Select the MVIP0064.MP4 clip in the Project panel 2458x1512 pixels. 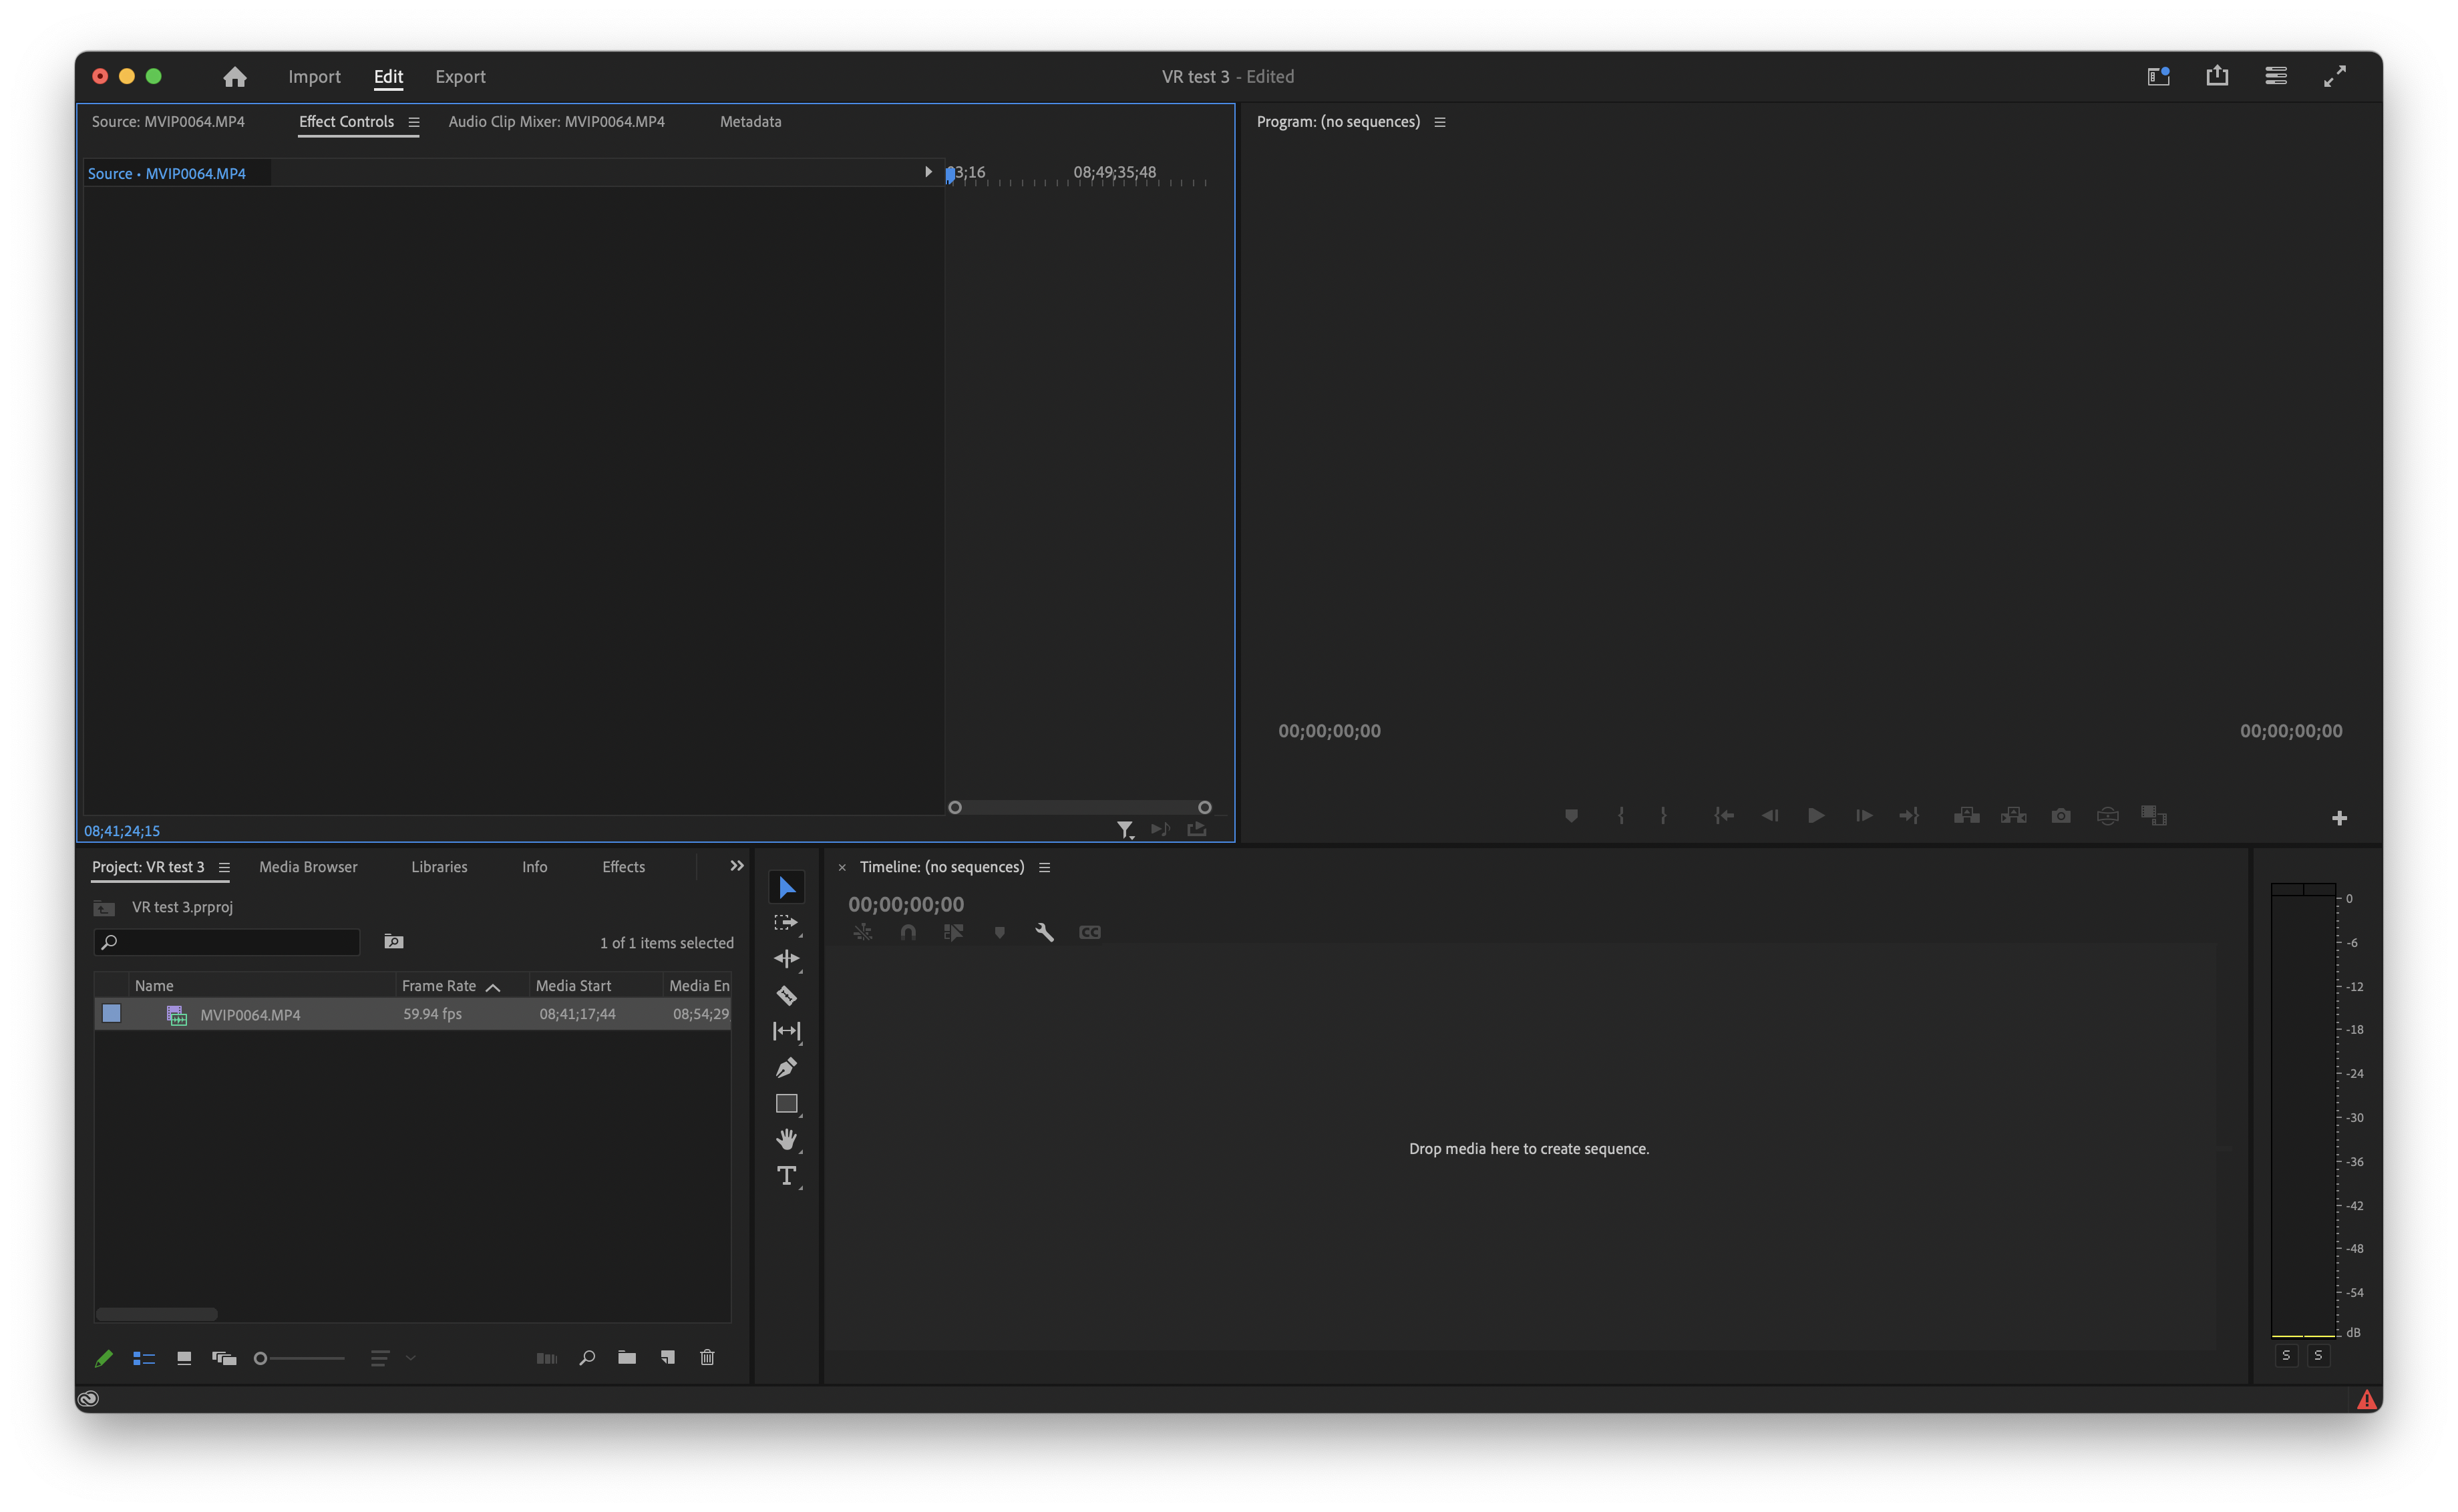[250, 1014]
